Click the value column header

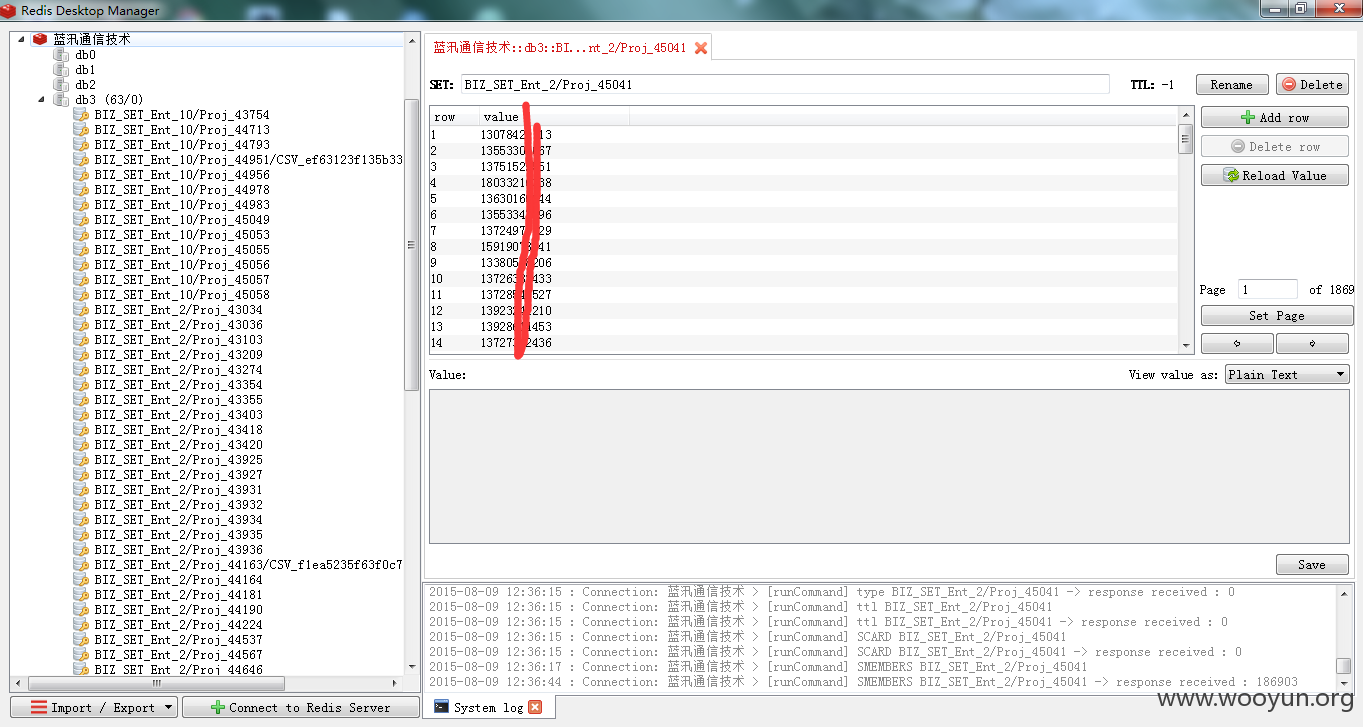pos(554,117)
